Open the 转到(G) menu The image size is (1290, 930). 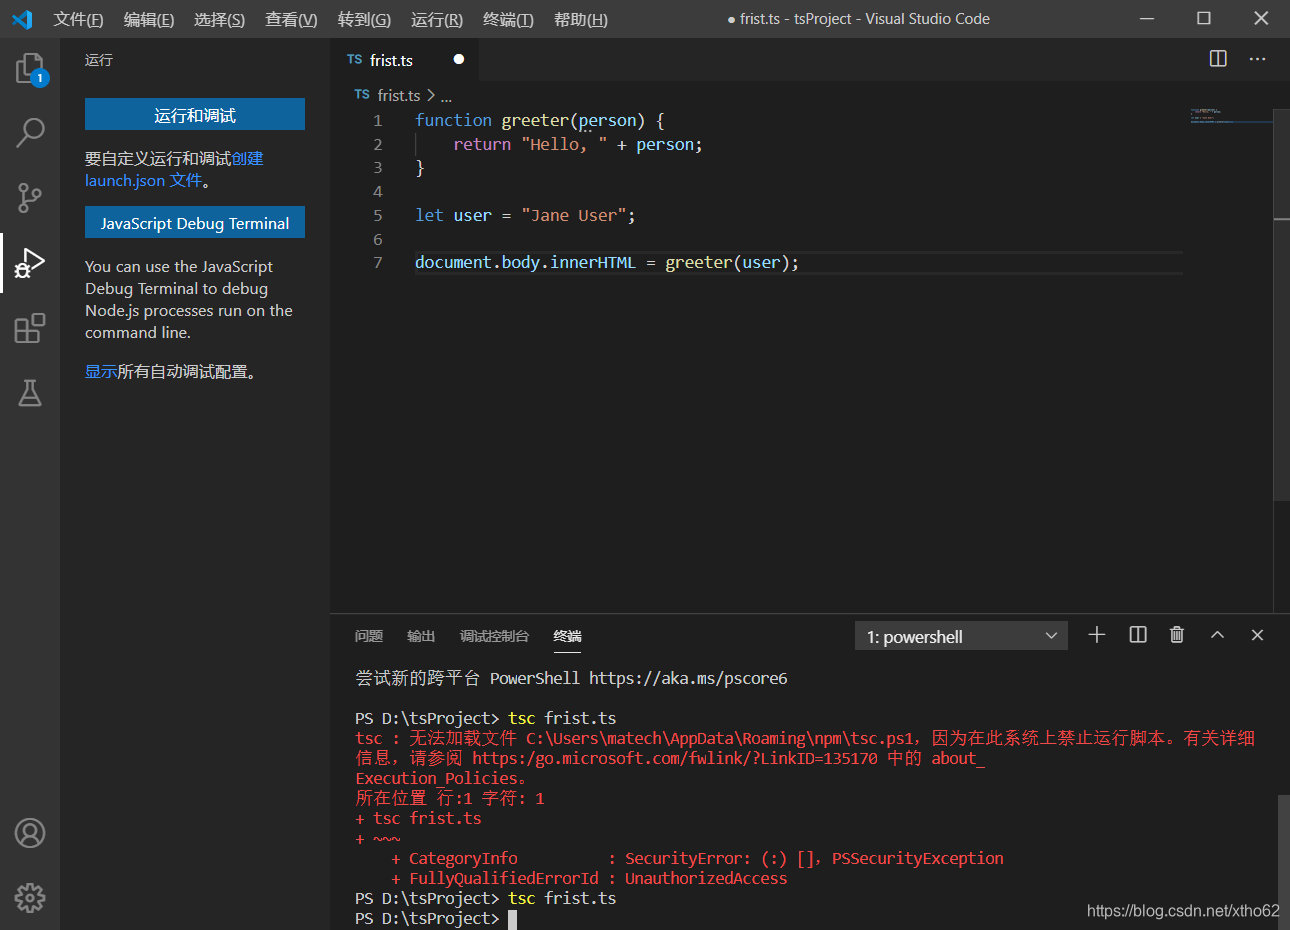pos(364,19)
